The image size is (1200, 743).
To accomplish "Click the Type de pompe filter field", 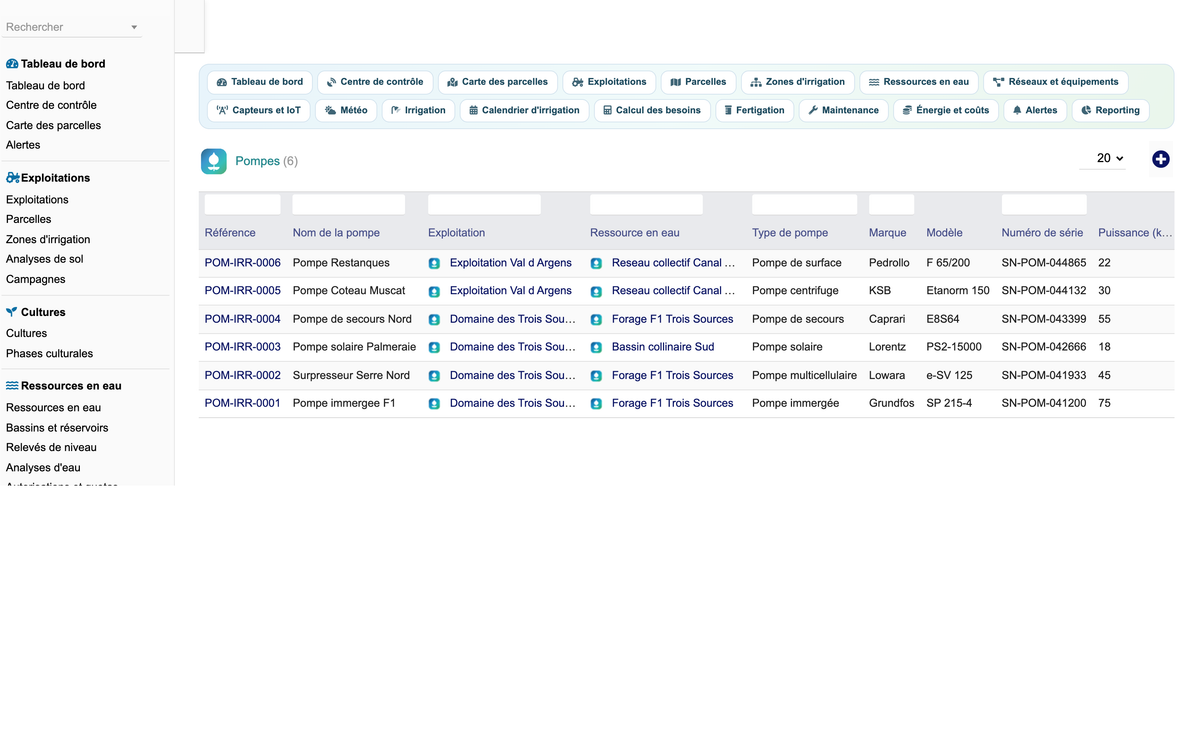I will [x=805, y=204].
